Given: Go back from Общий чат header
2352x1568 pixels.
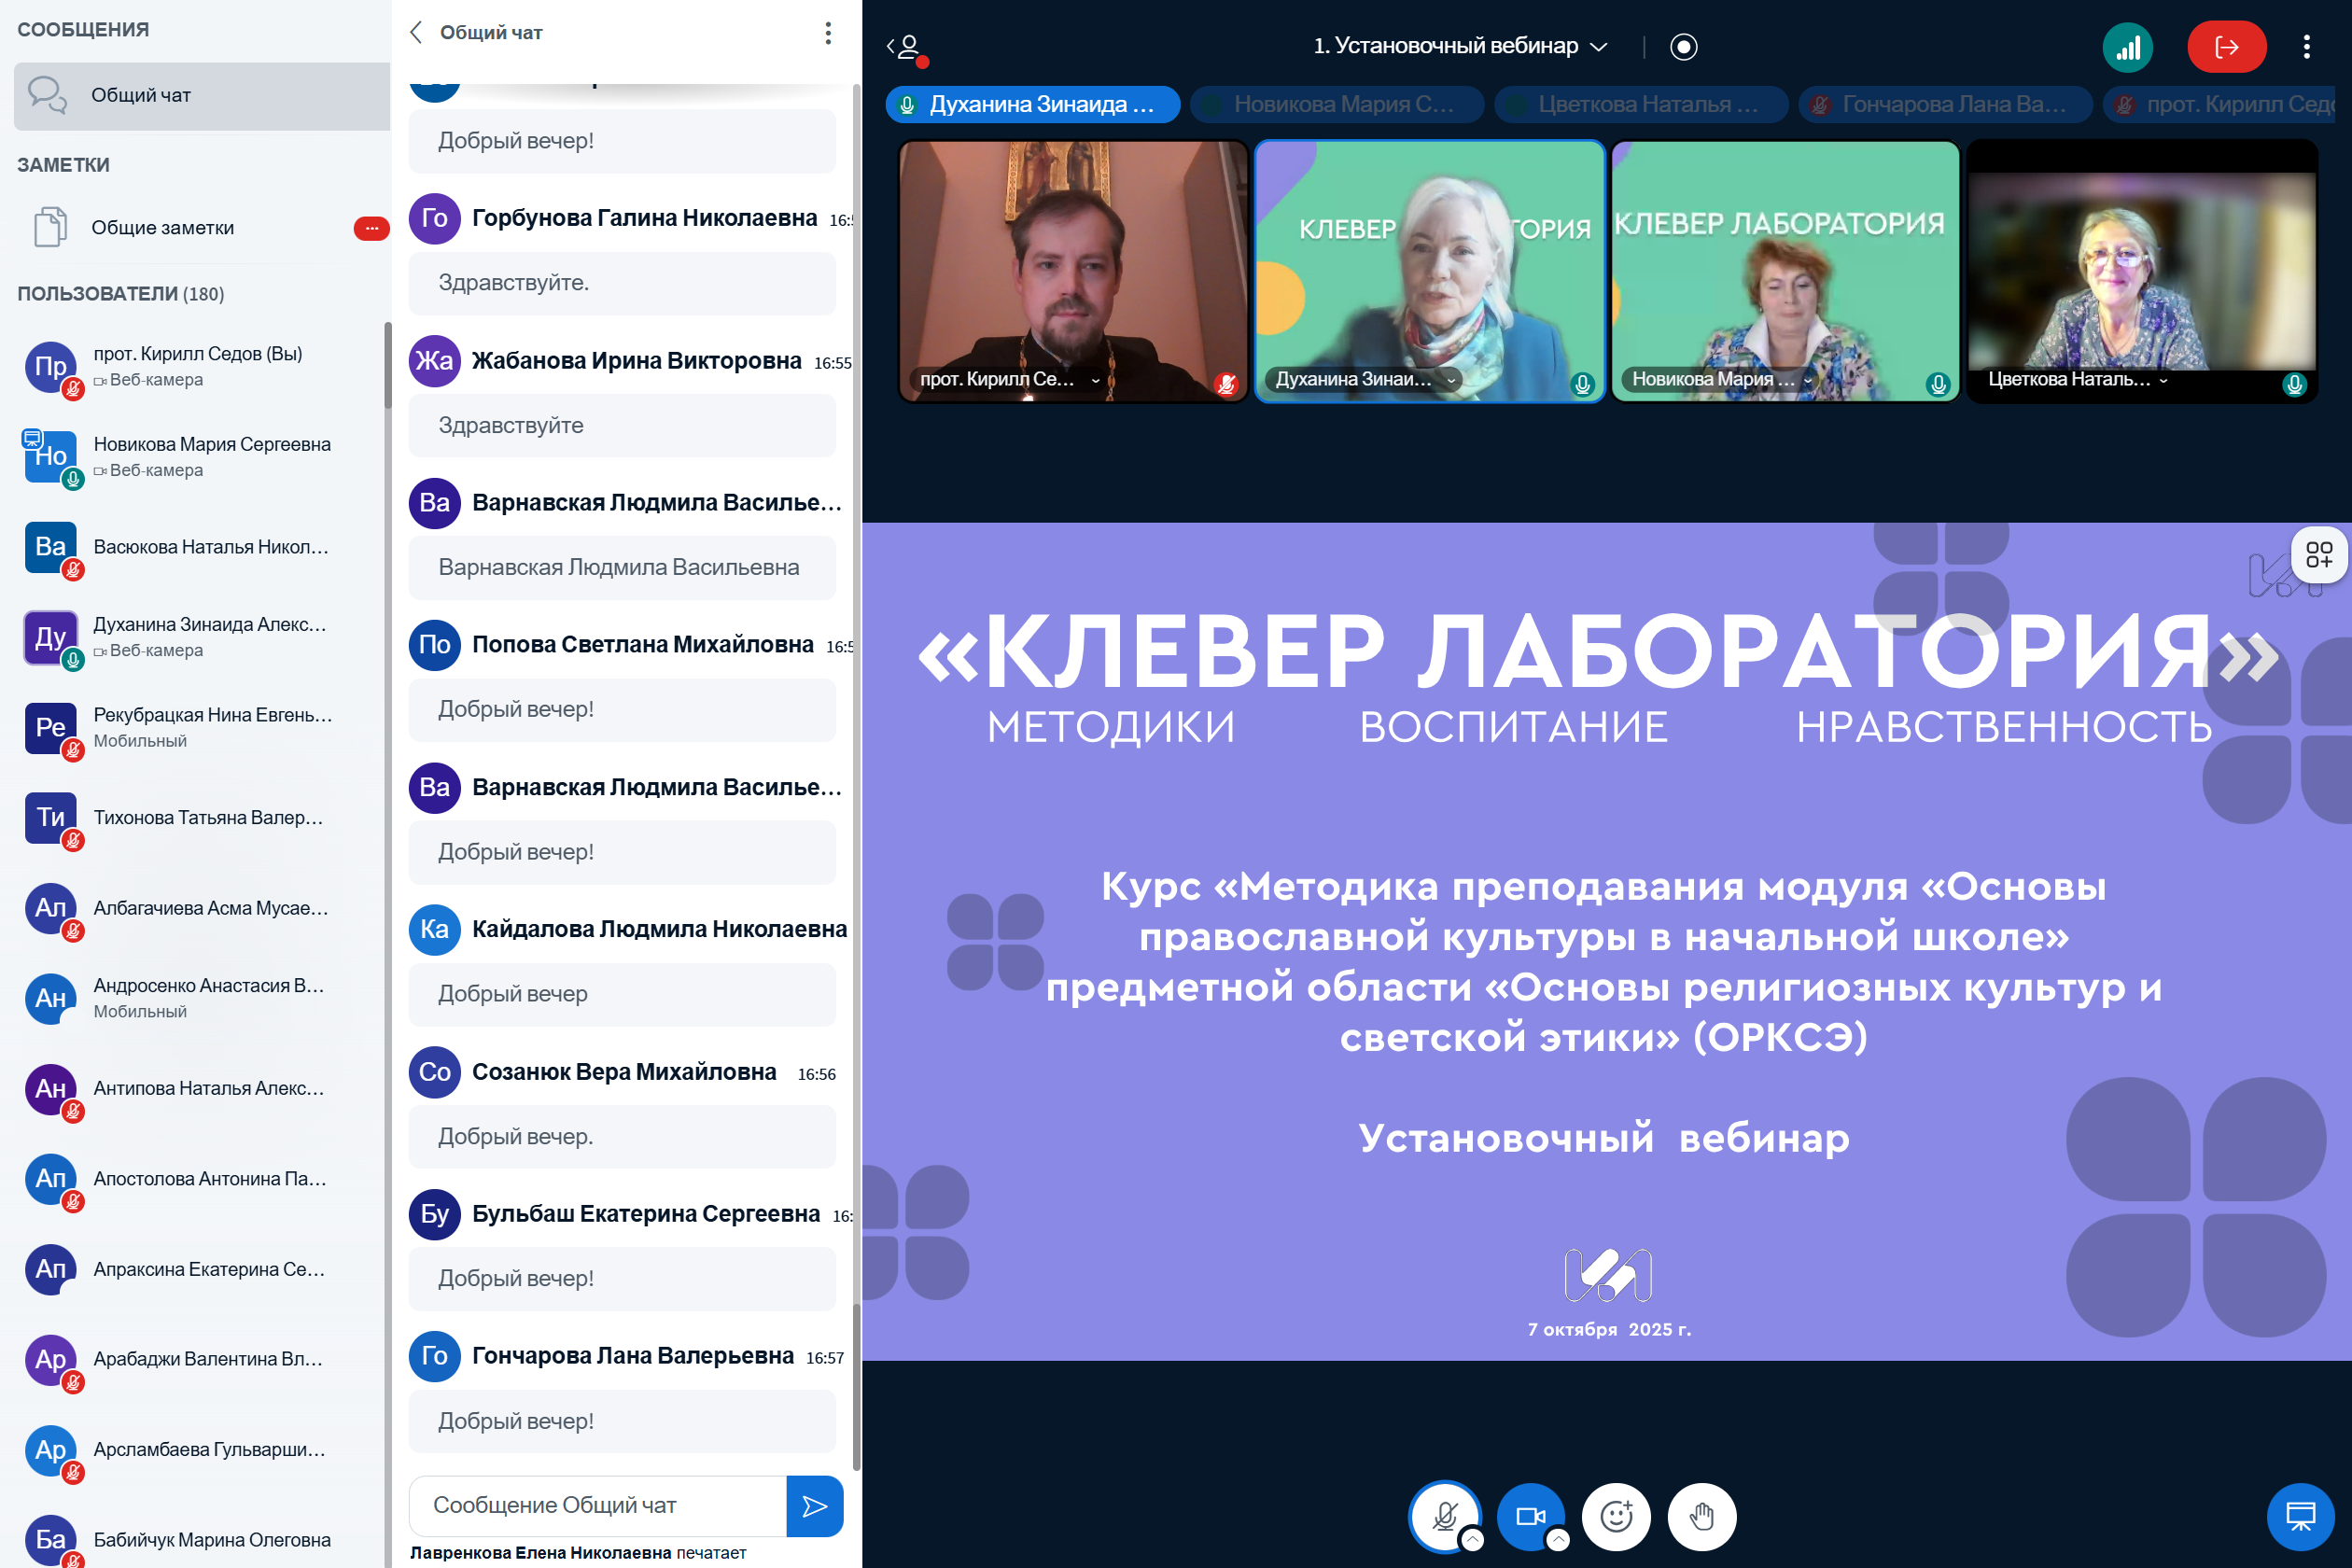Looking at the screenshot, I should click(x=417, y=32).
